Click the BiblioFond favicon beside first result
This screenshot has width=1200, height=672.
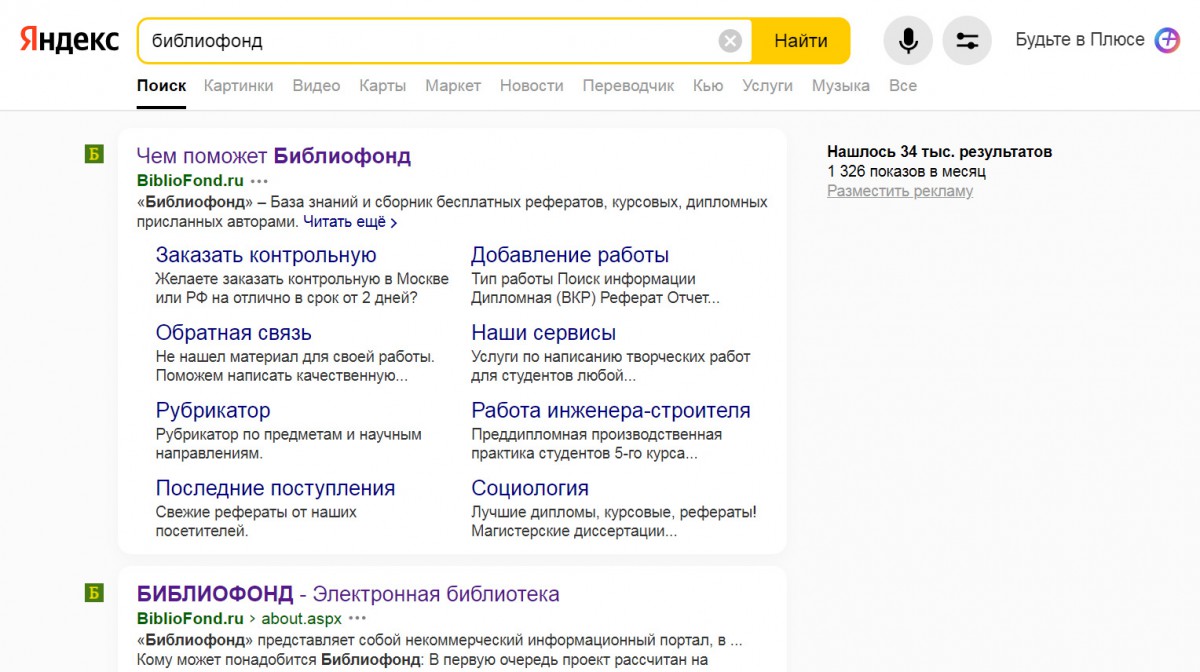(94, 154)
